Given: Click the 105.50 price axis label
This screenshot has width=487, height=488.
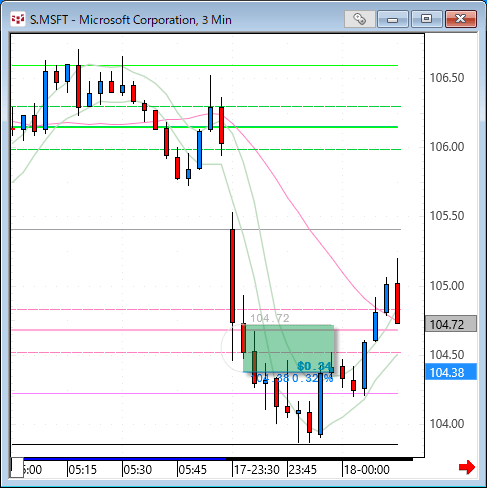Looking at the screenshot, I should pyautogui.click(x=447, y=216).
